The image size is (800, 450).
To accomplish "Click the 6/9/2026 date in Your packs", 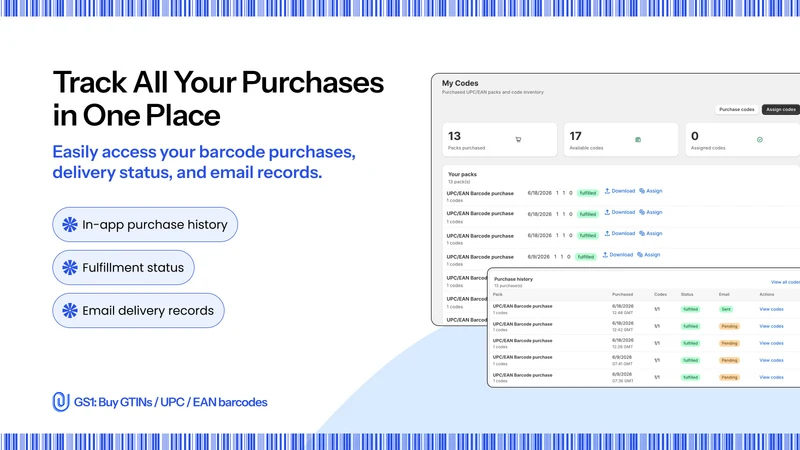I will coord(538,257).
